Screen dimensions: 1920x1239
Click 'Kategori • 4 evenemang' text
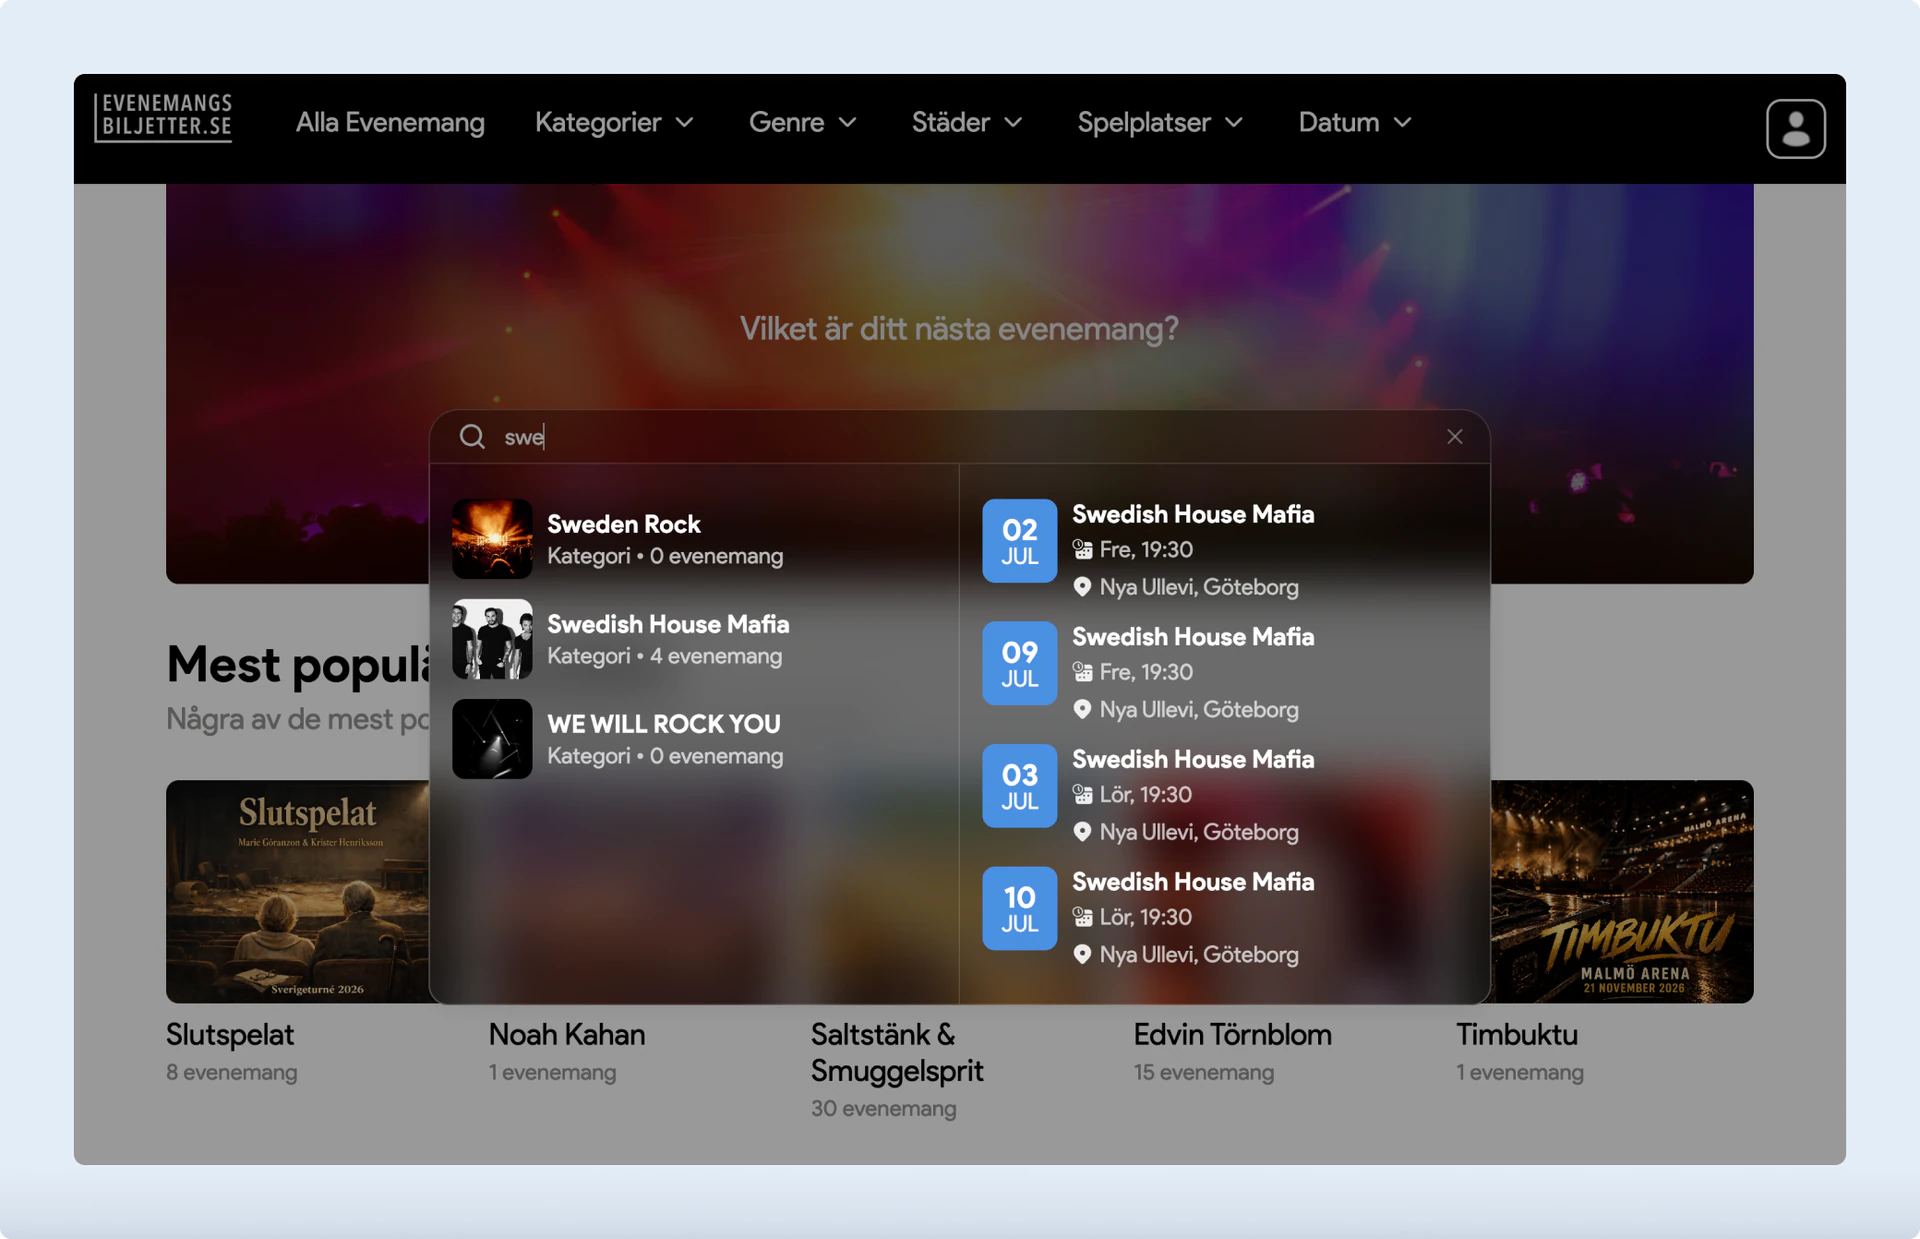[x=665, y=656]
